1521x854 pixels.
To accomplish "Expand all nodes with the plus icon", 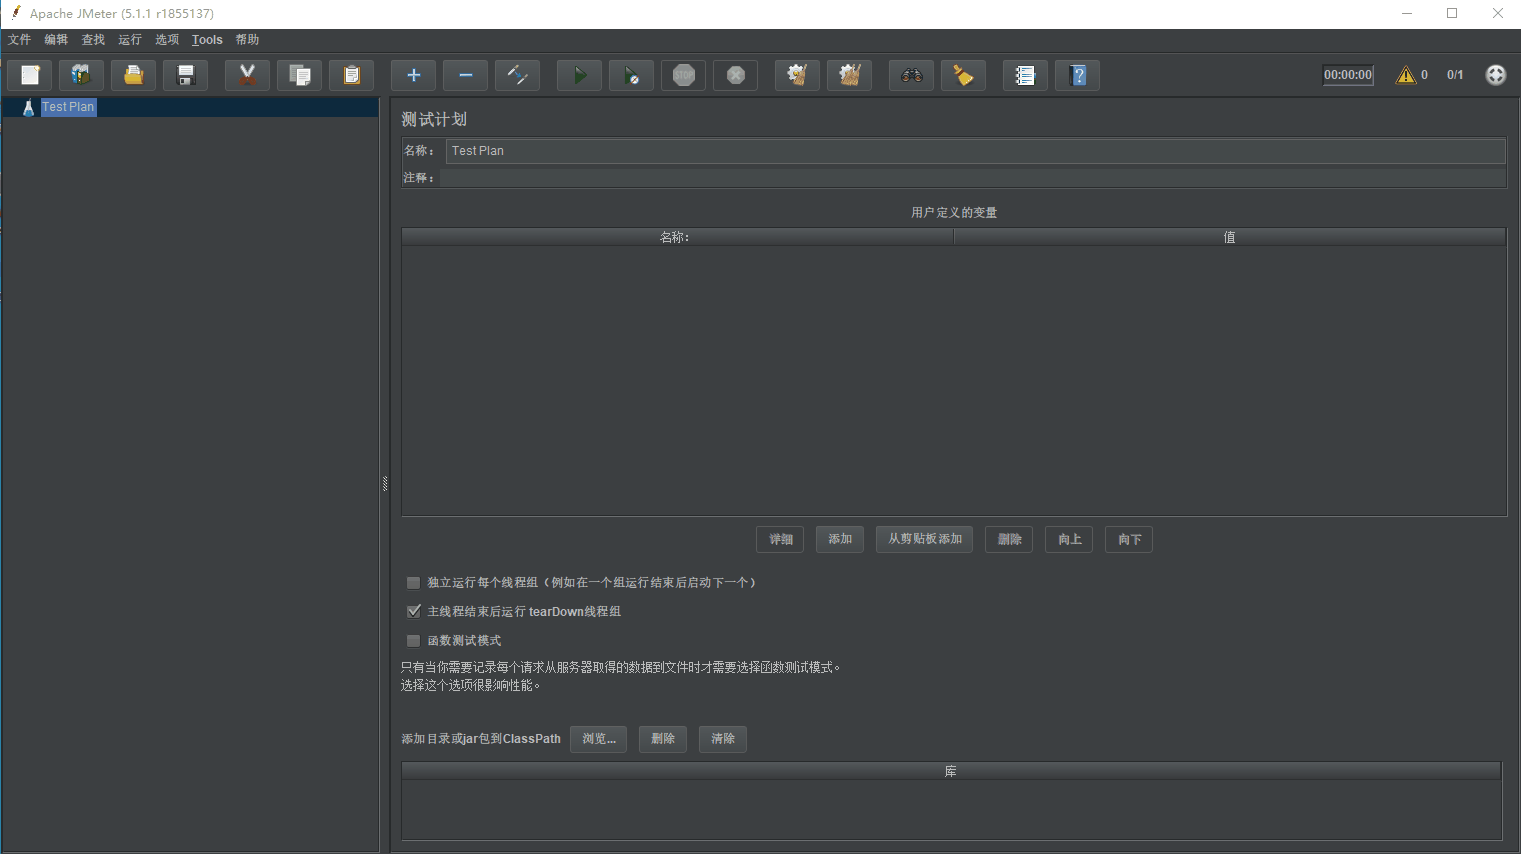I will pyautogui.click(x=413, y=75).
